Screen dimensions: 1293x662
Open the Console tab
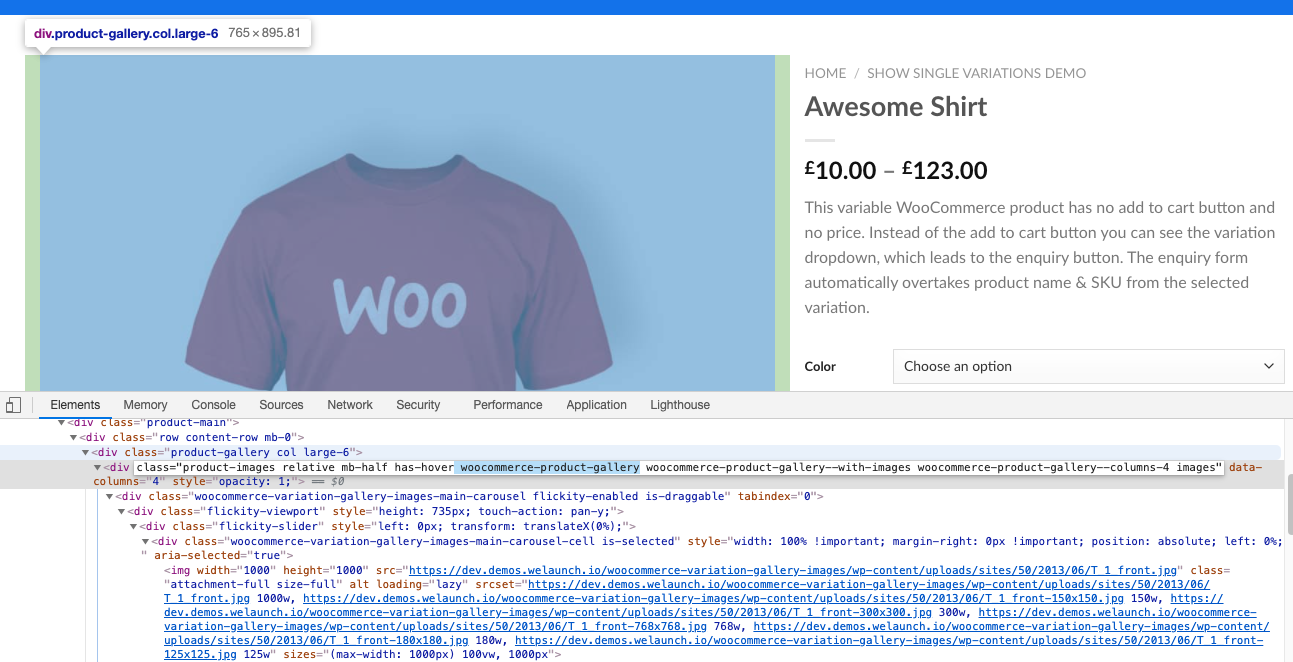point(213,405)
